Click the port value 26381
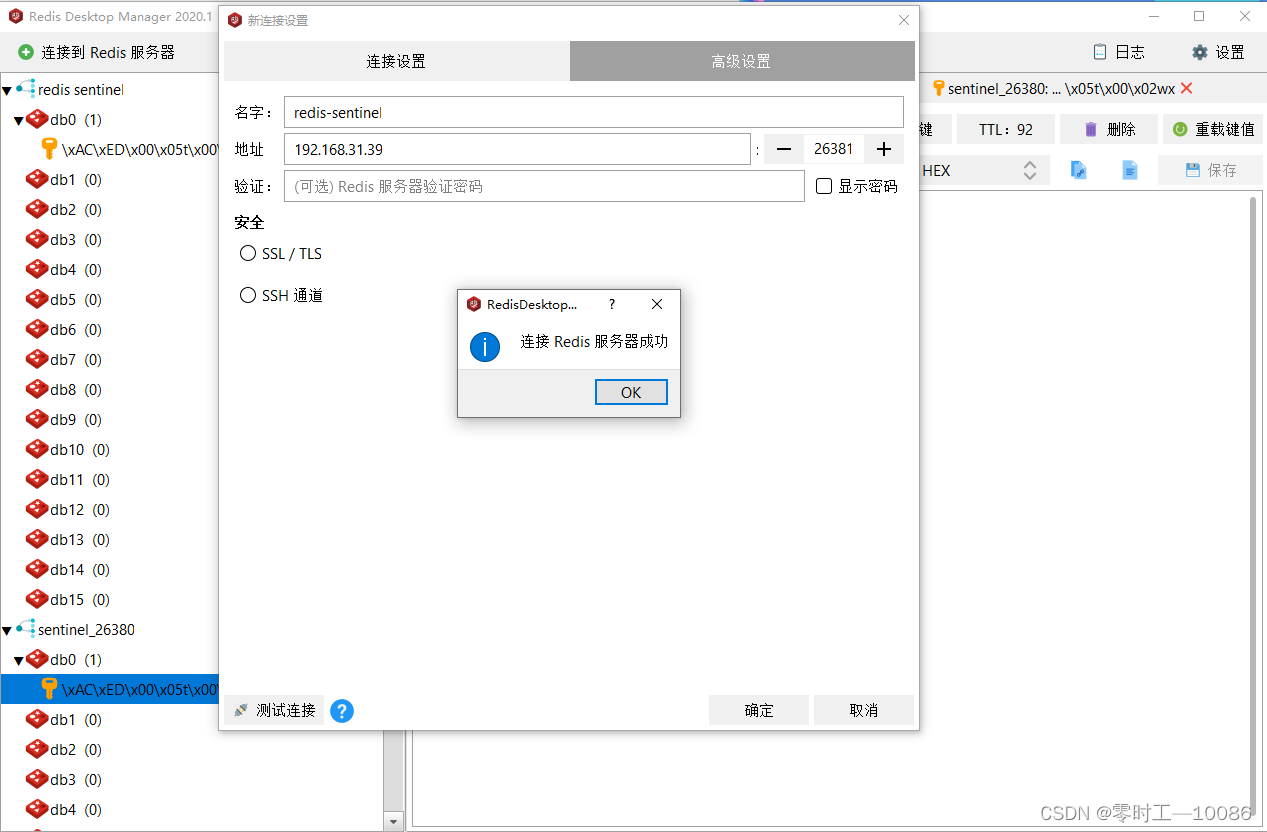 pyautogui.click(x=833, y=149)
